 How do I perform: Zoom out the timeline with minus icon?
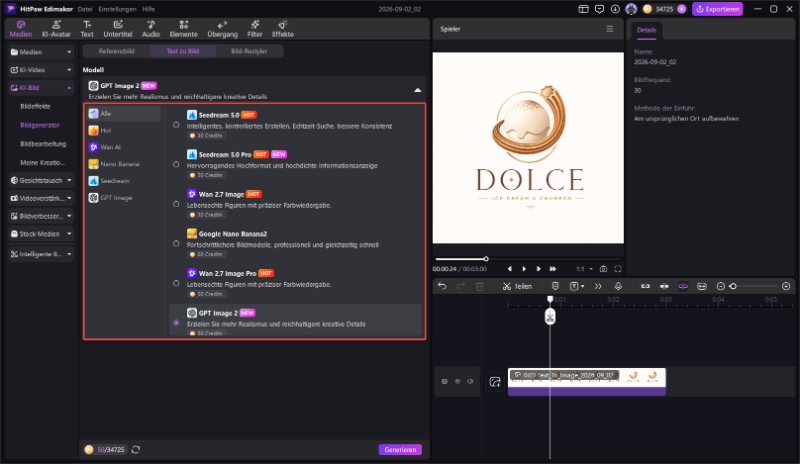click(x=720, y=286)
